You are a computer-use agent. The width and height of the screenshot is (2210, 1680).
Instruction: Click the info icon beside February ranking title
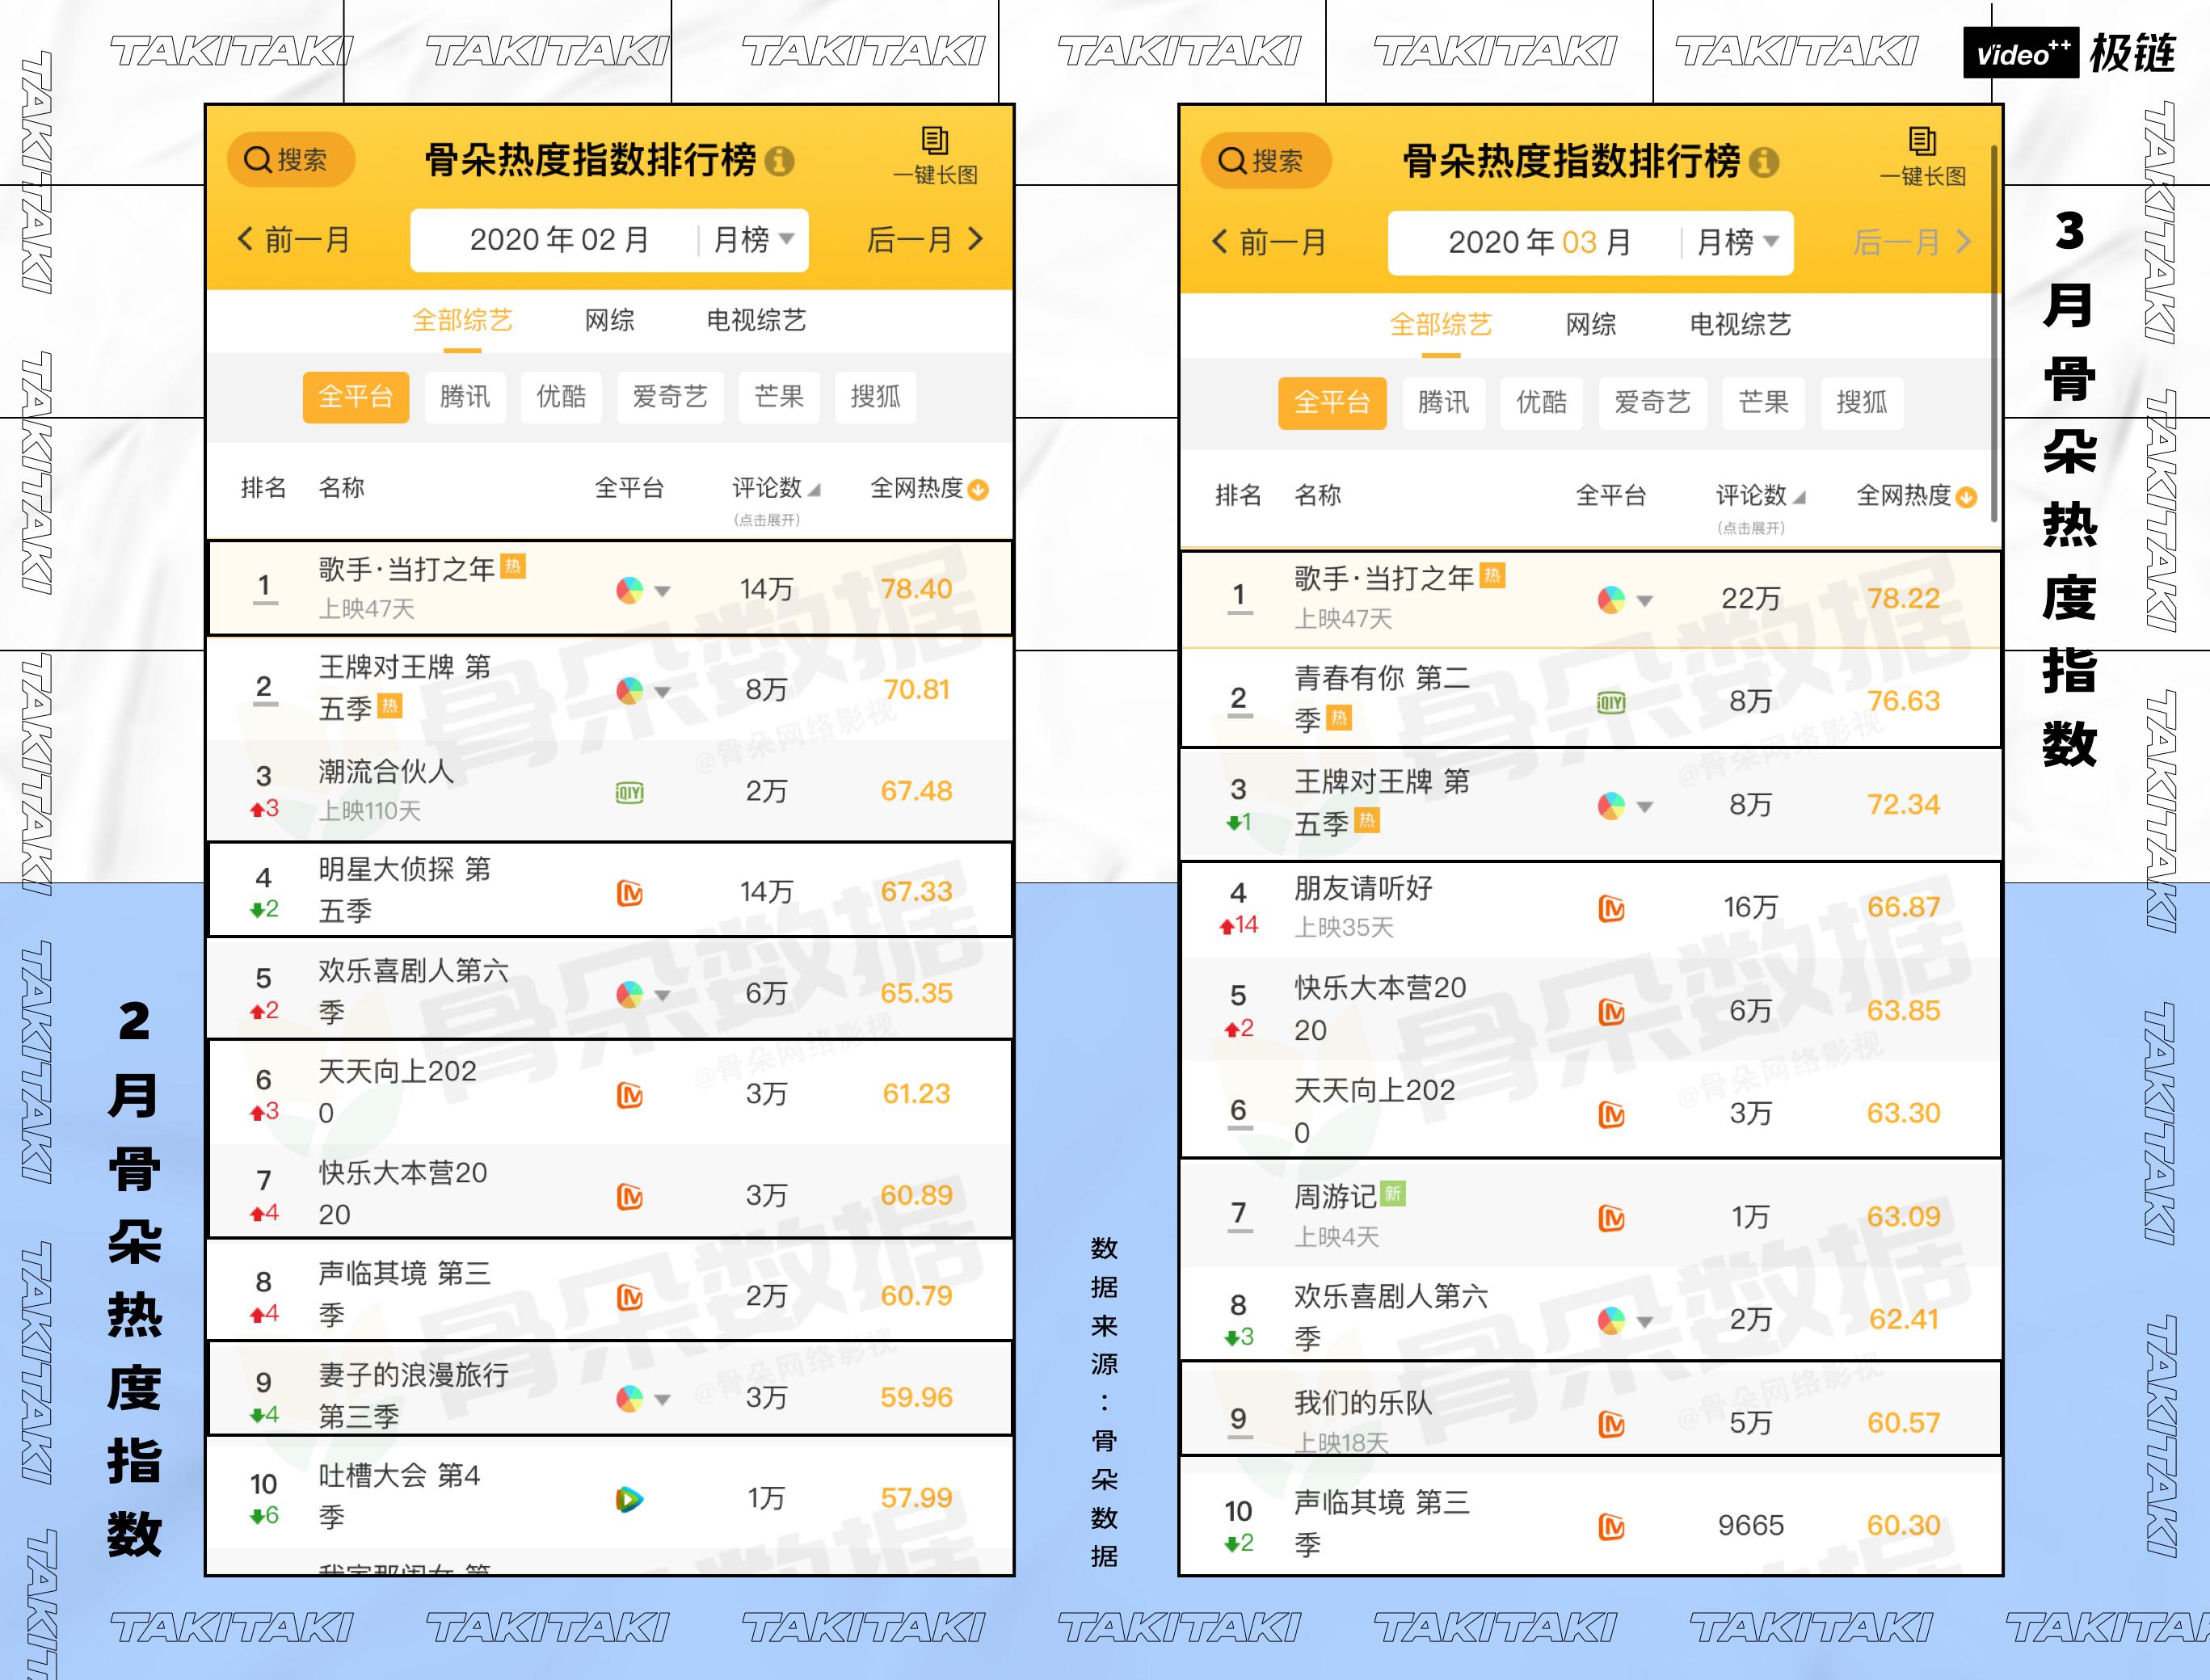(779, 161)
